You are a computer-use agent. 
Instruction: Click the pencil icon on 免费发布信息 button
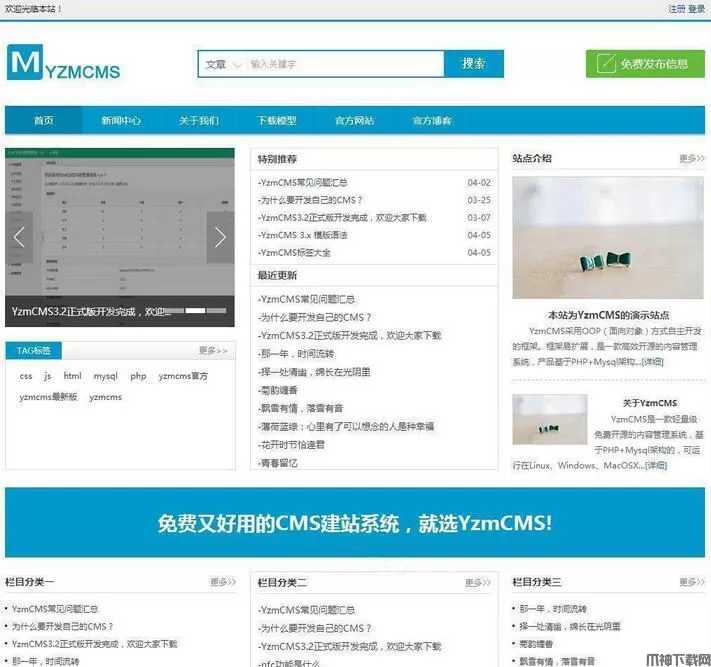coord(606,64)
